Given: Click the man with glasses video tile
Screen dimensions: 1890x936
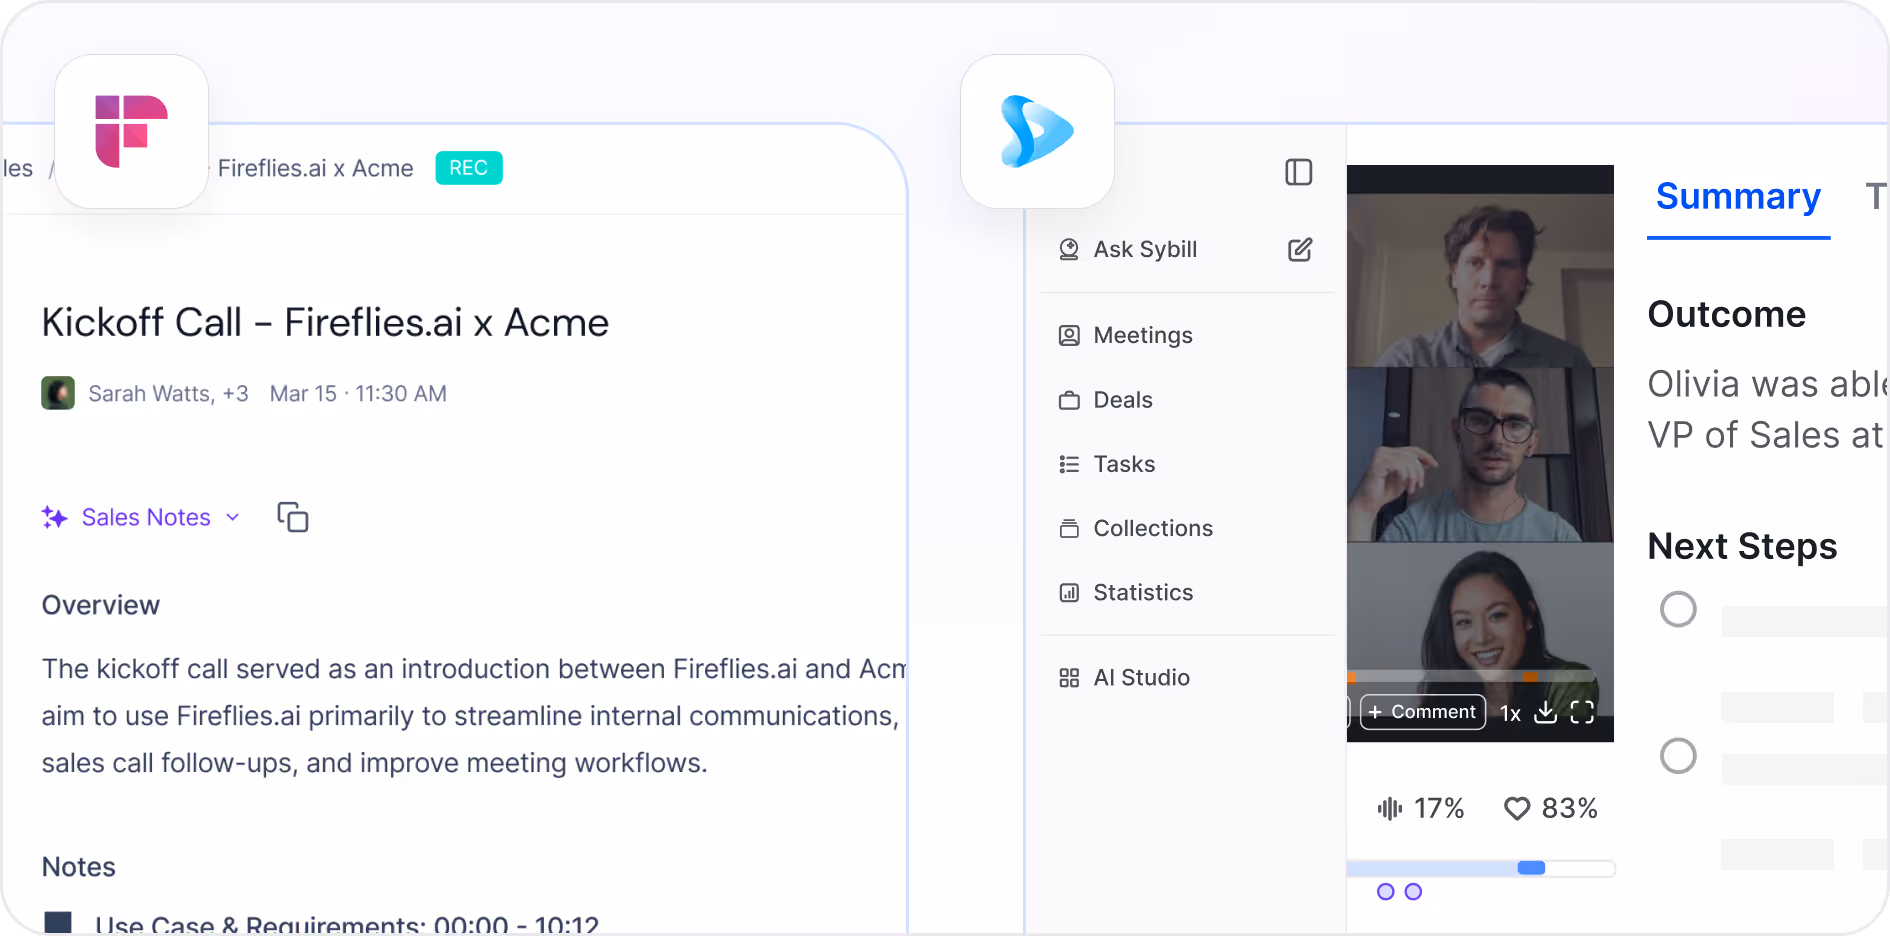Looking at the screenshot, I should coord(1480,455).
